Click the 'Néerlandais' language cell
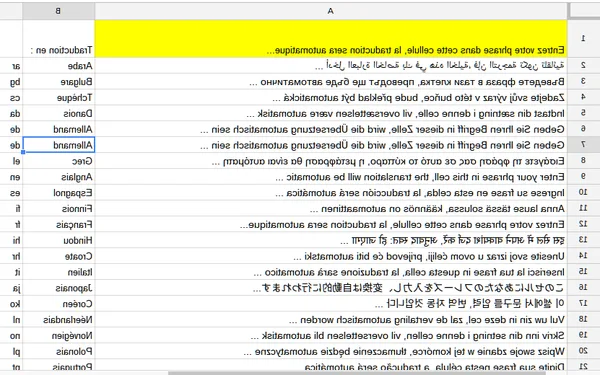Screen dimensions: 600x375 [59, 320]
